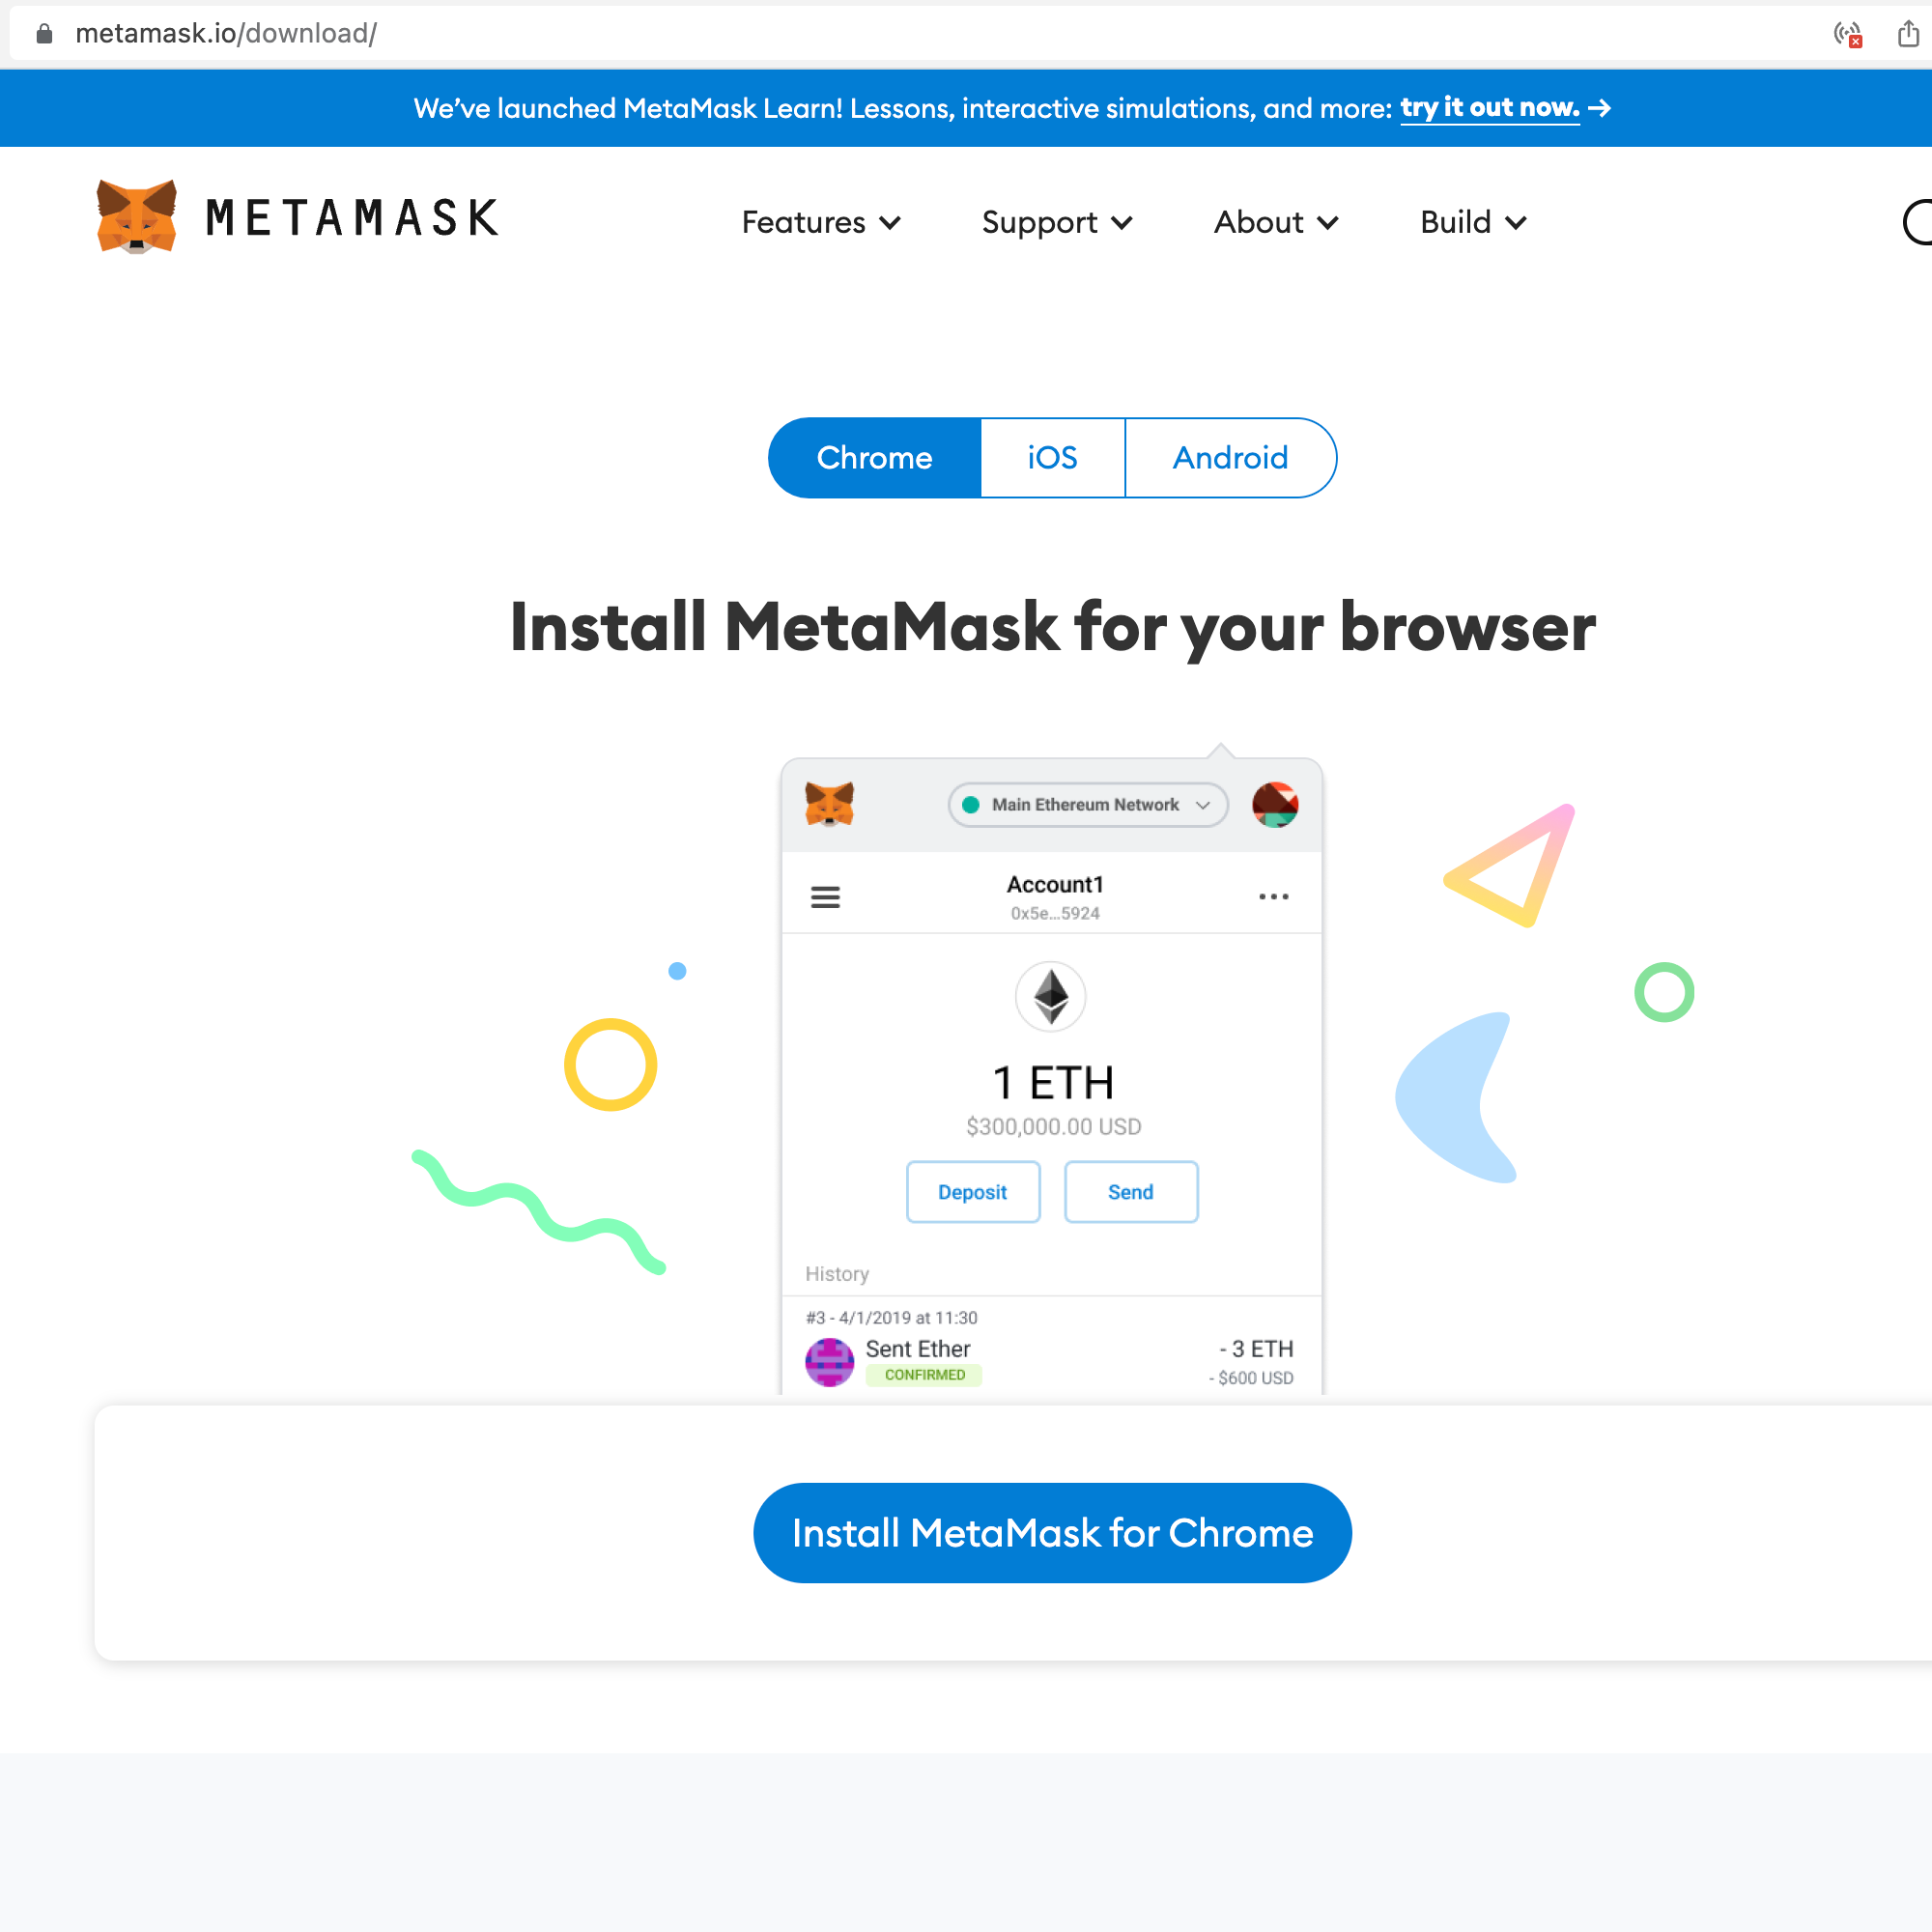Click the three-dot options in wallet preview
Viewport: 1932px width, 1932px height.
point(1273,897)
